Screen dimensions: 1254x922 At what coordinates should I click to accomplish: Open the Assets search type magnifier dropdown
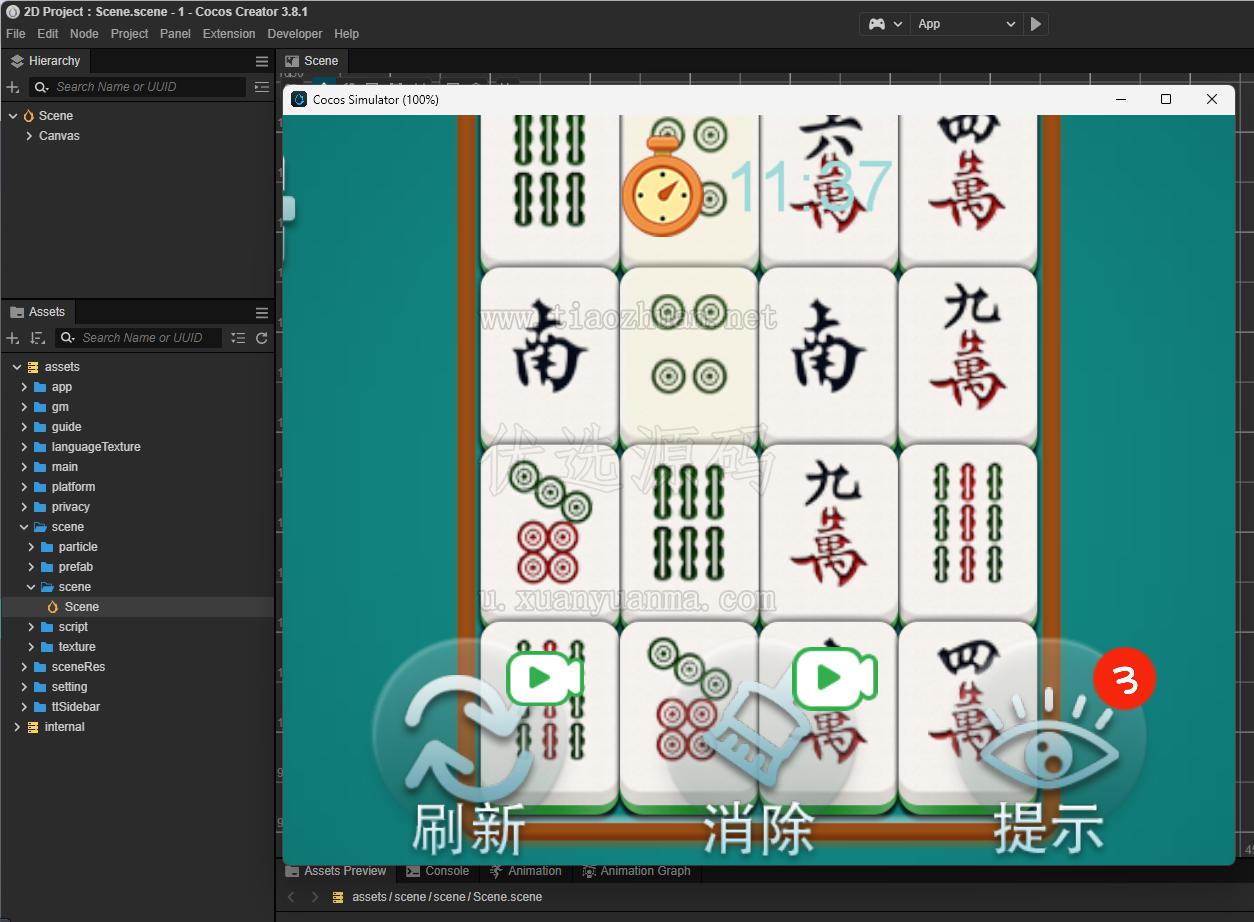click(x=67, y=338)
